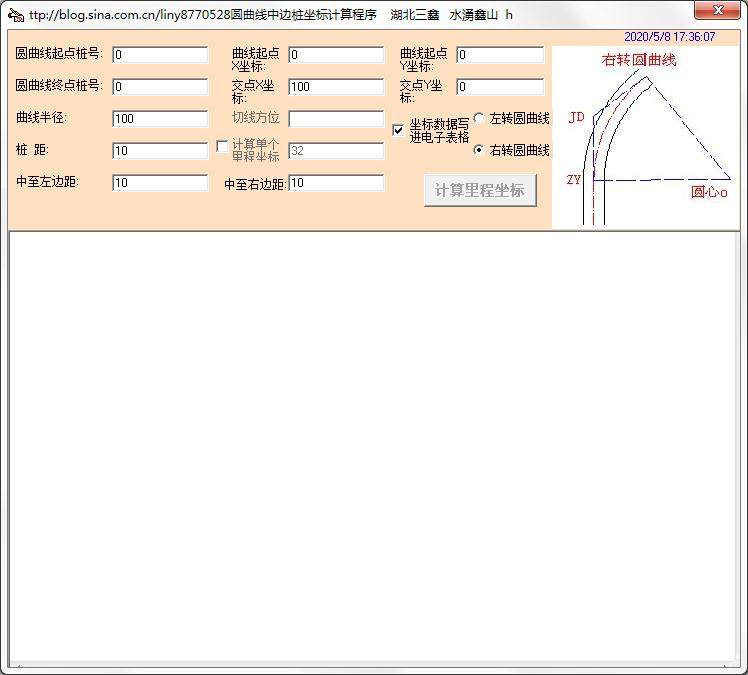Click the 右转圆曲线 curve diagram image
Image resolution: width=748 pixels, height=675 pixels.
point(646,137)
